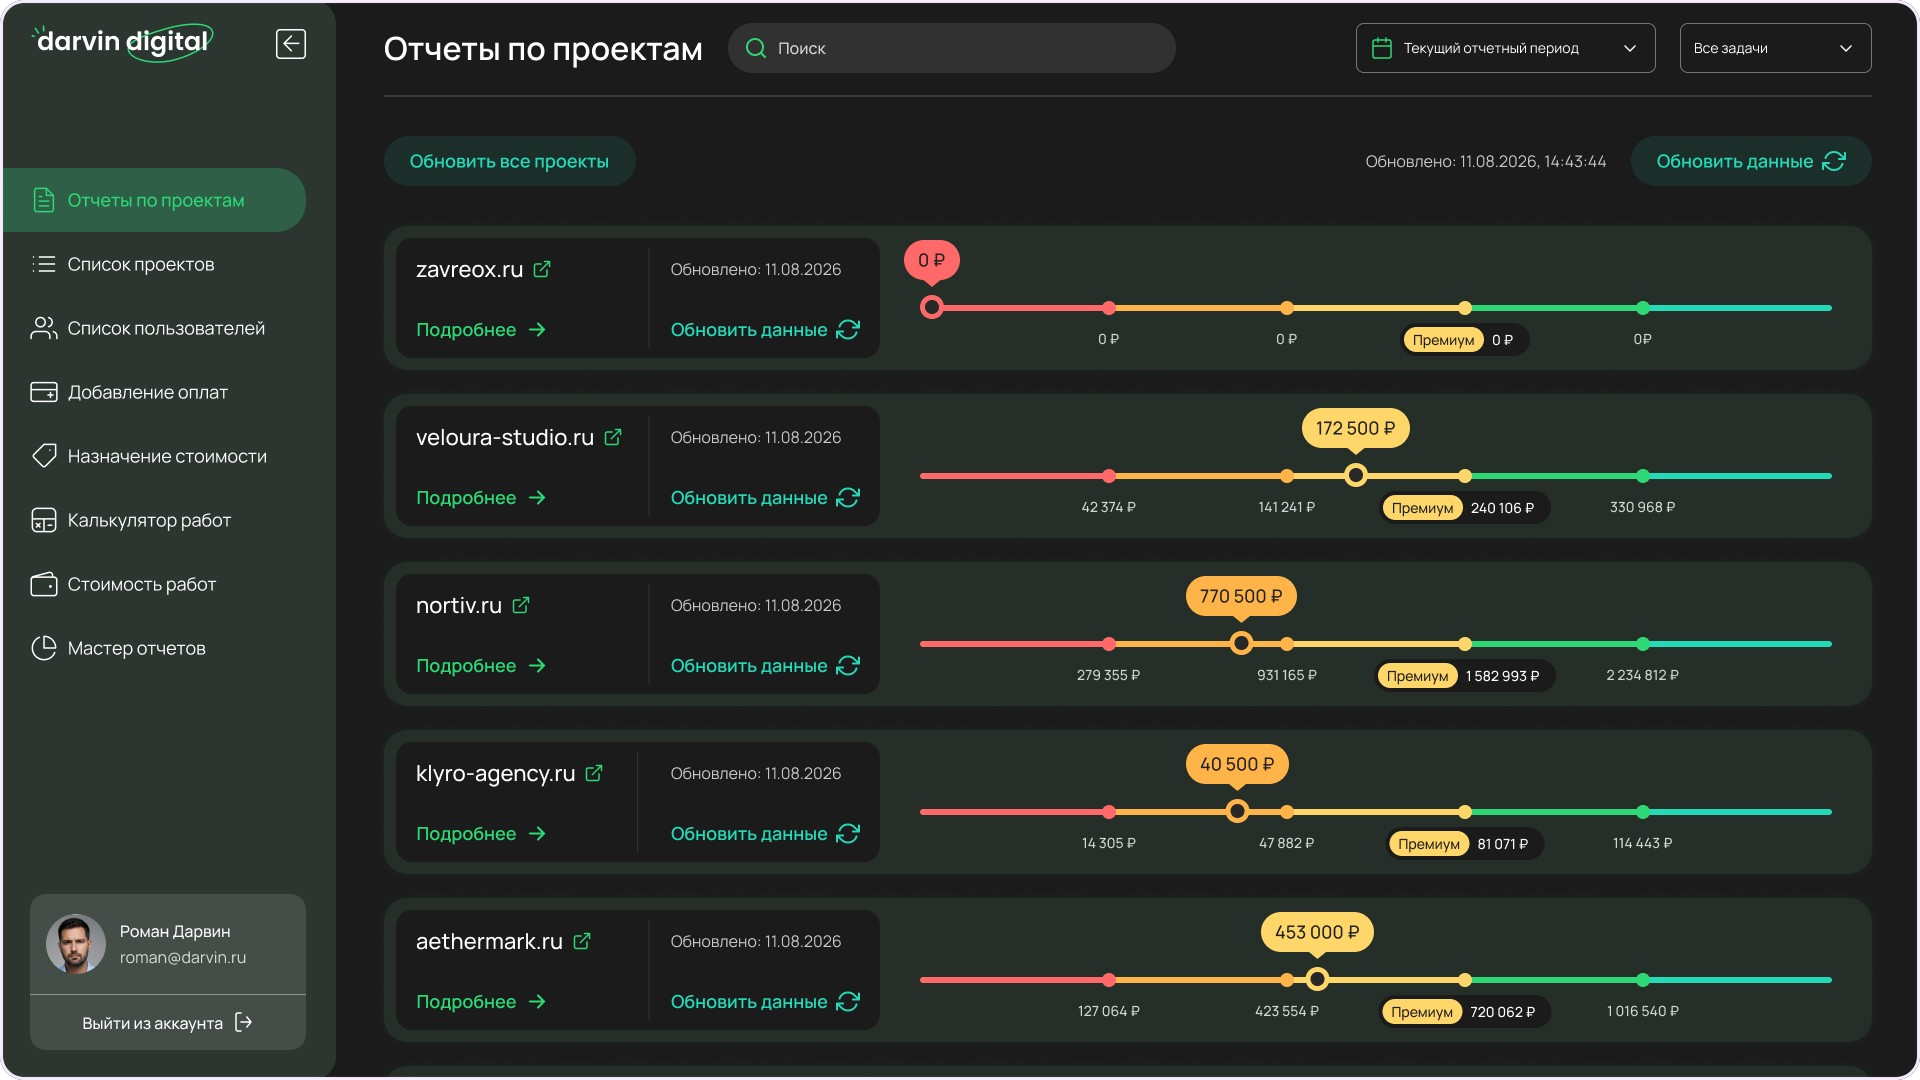Open external link icon for klyro-agency.ru
This screenshot has width=1920, height=1080.
(594, 773)
